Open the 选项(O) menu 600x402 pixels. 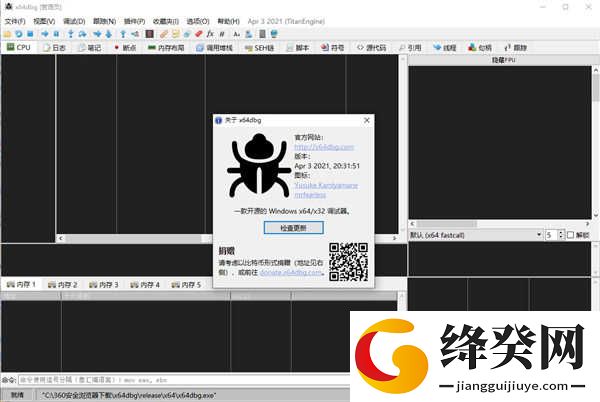pos(198,21)
